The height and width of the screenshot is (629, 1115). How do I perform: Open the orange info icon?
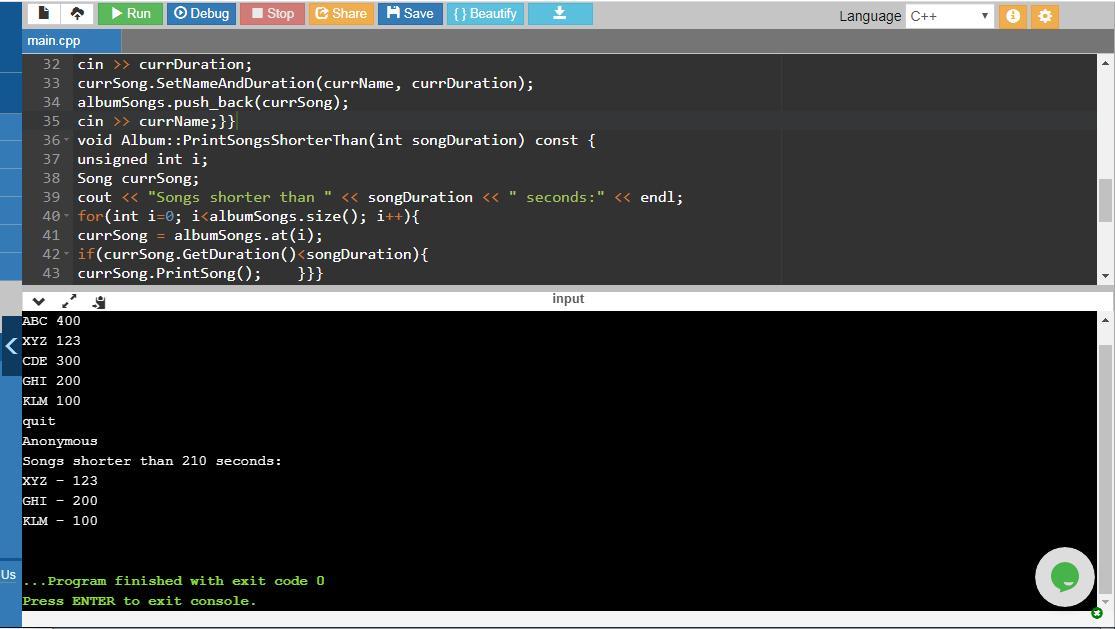pyautogui.click(x=1012, y=16)
